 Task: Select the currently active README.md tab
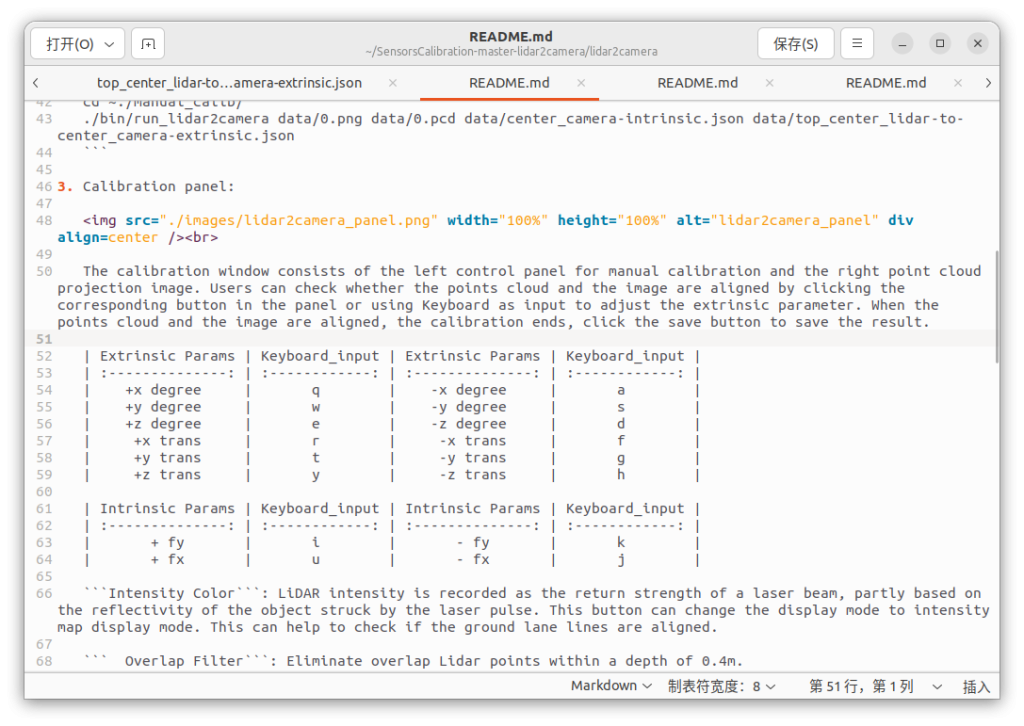point(509,83)
